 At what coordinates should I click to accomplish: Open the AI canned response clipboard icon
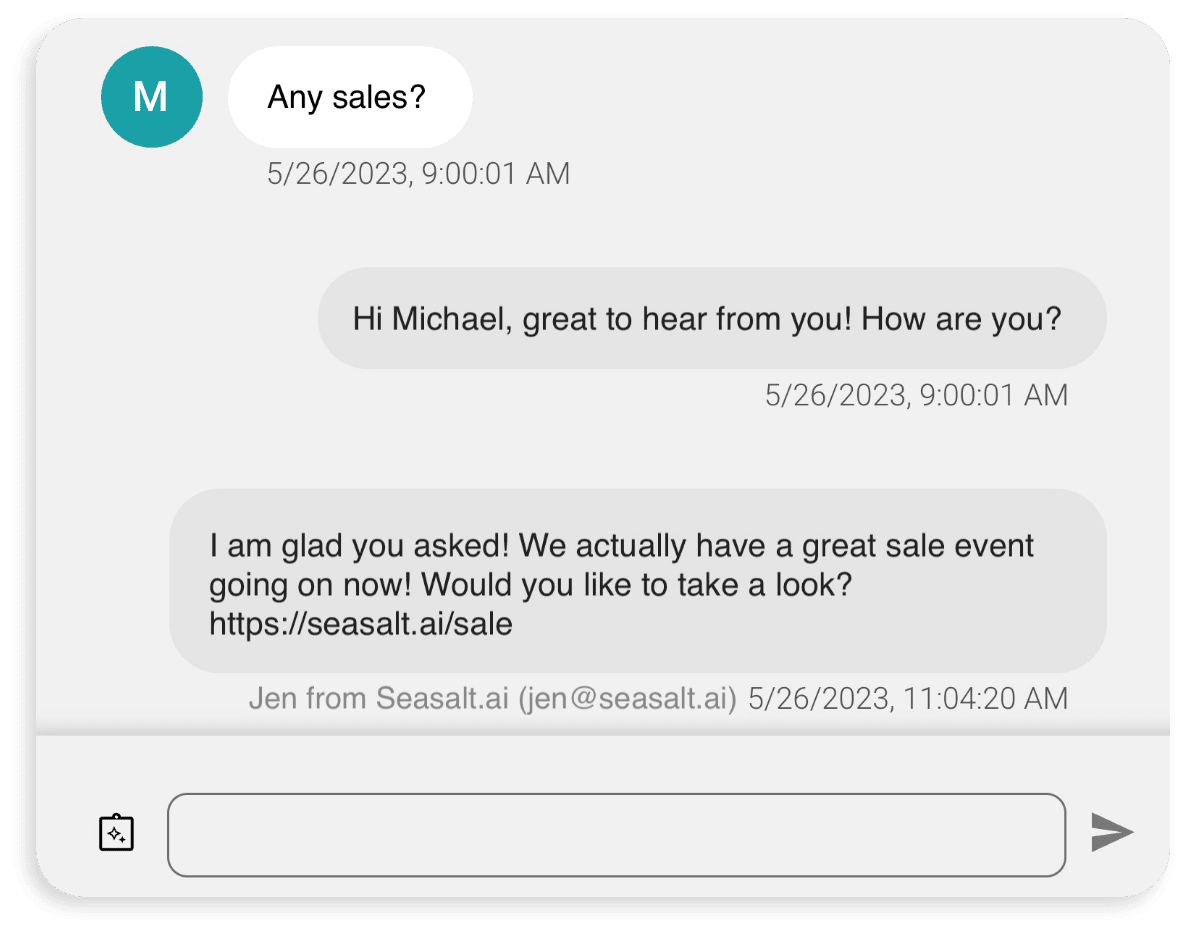click(x=117, y=833)
